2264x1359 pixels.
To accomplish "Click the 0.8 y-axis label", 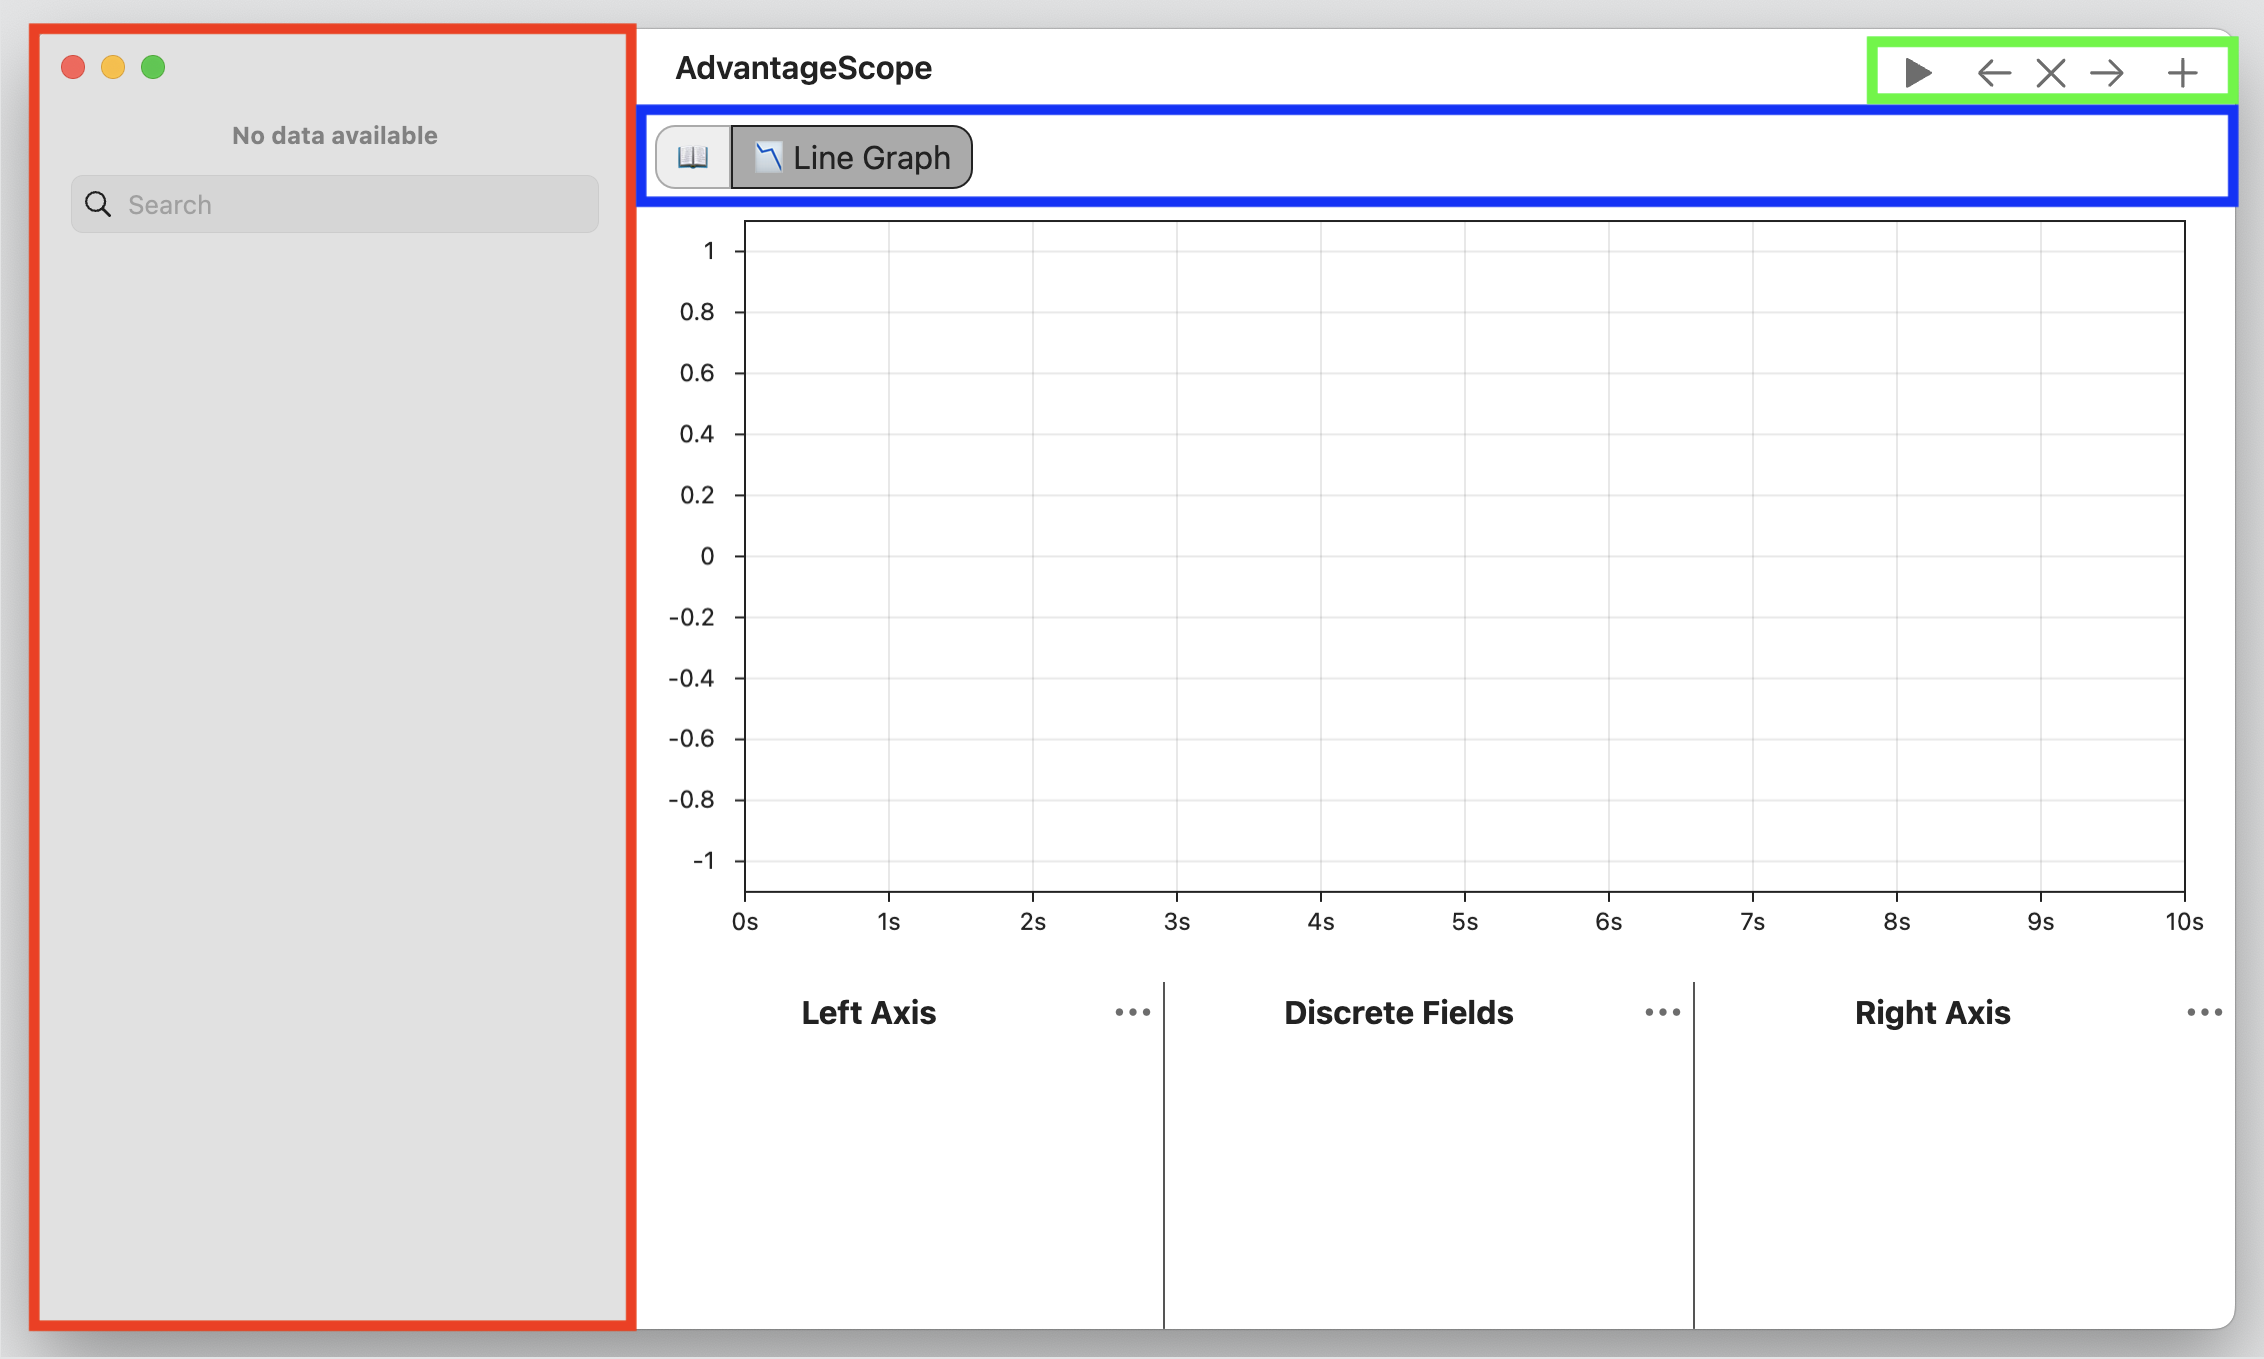I will tap(697, 312).
